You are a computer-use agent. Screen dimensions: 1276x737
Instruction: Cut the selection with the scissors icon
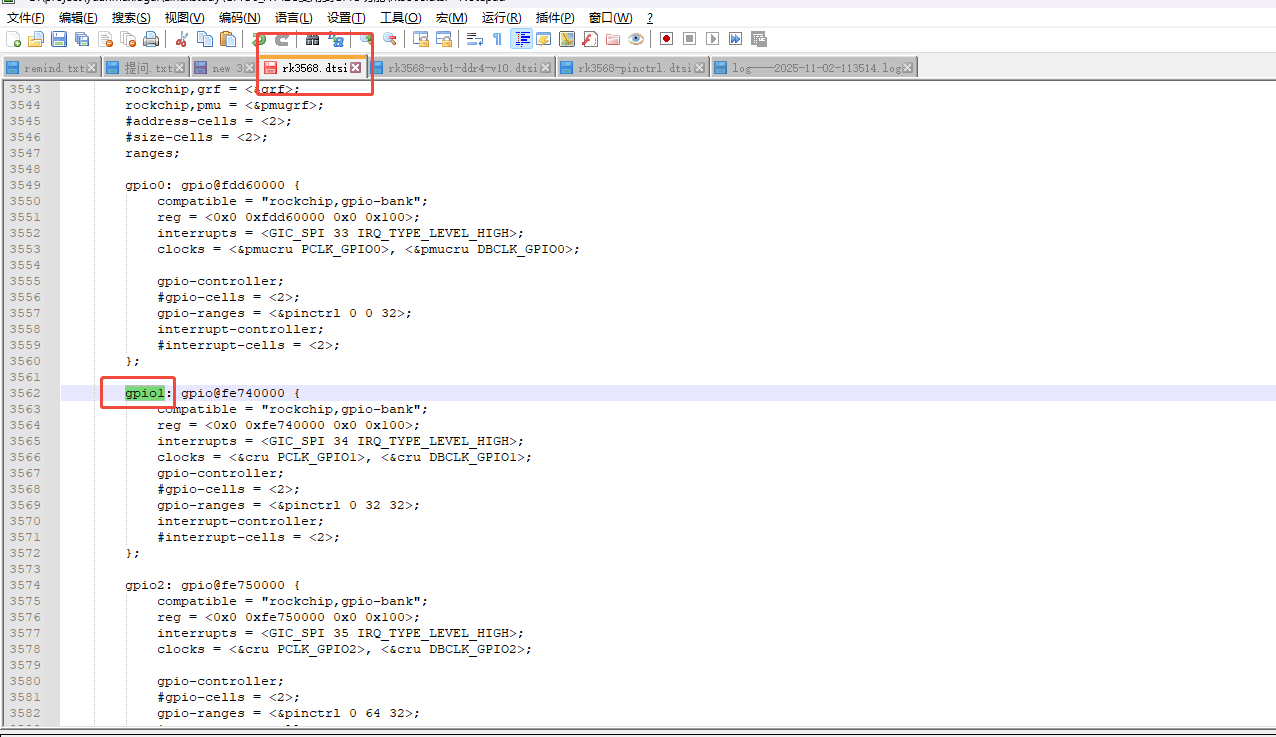(181, 39)
